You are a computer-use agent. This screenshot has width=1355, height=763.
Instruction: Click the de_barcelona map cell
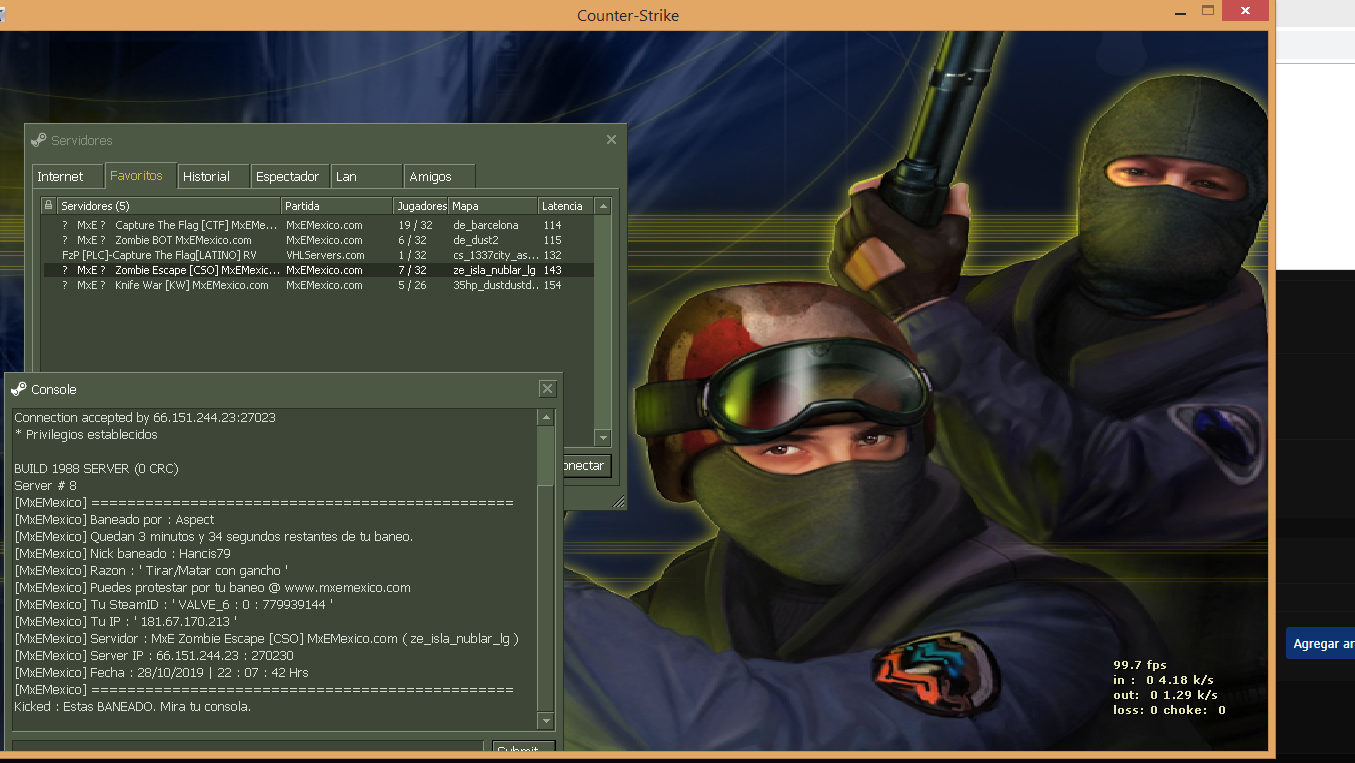(486, 225)
